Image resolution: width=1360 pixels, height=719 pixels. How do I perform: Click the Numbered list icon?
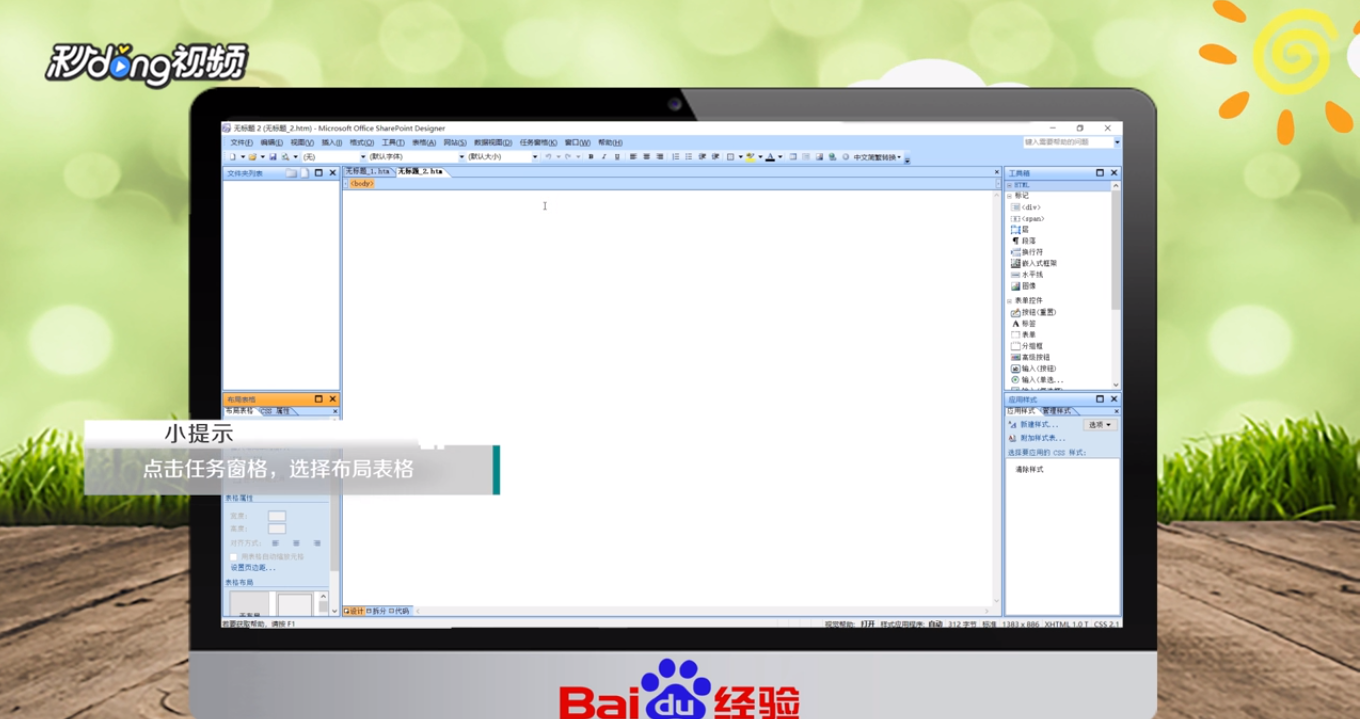[x=675, y=157]
